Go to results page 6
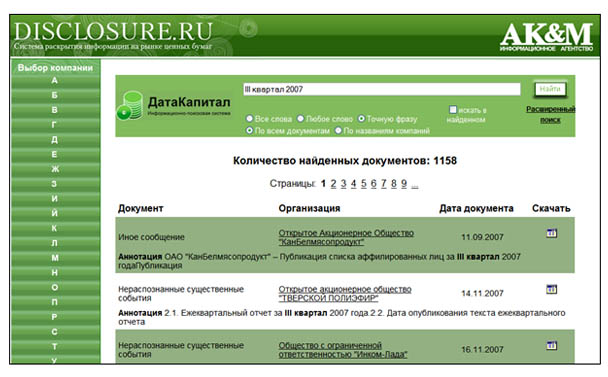This screenshot has height=377, width=608. (x=374, y=183)
